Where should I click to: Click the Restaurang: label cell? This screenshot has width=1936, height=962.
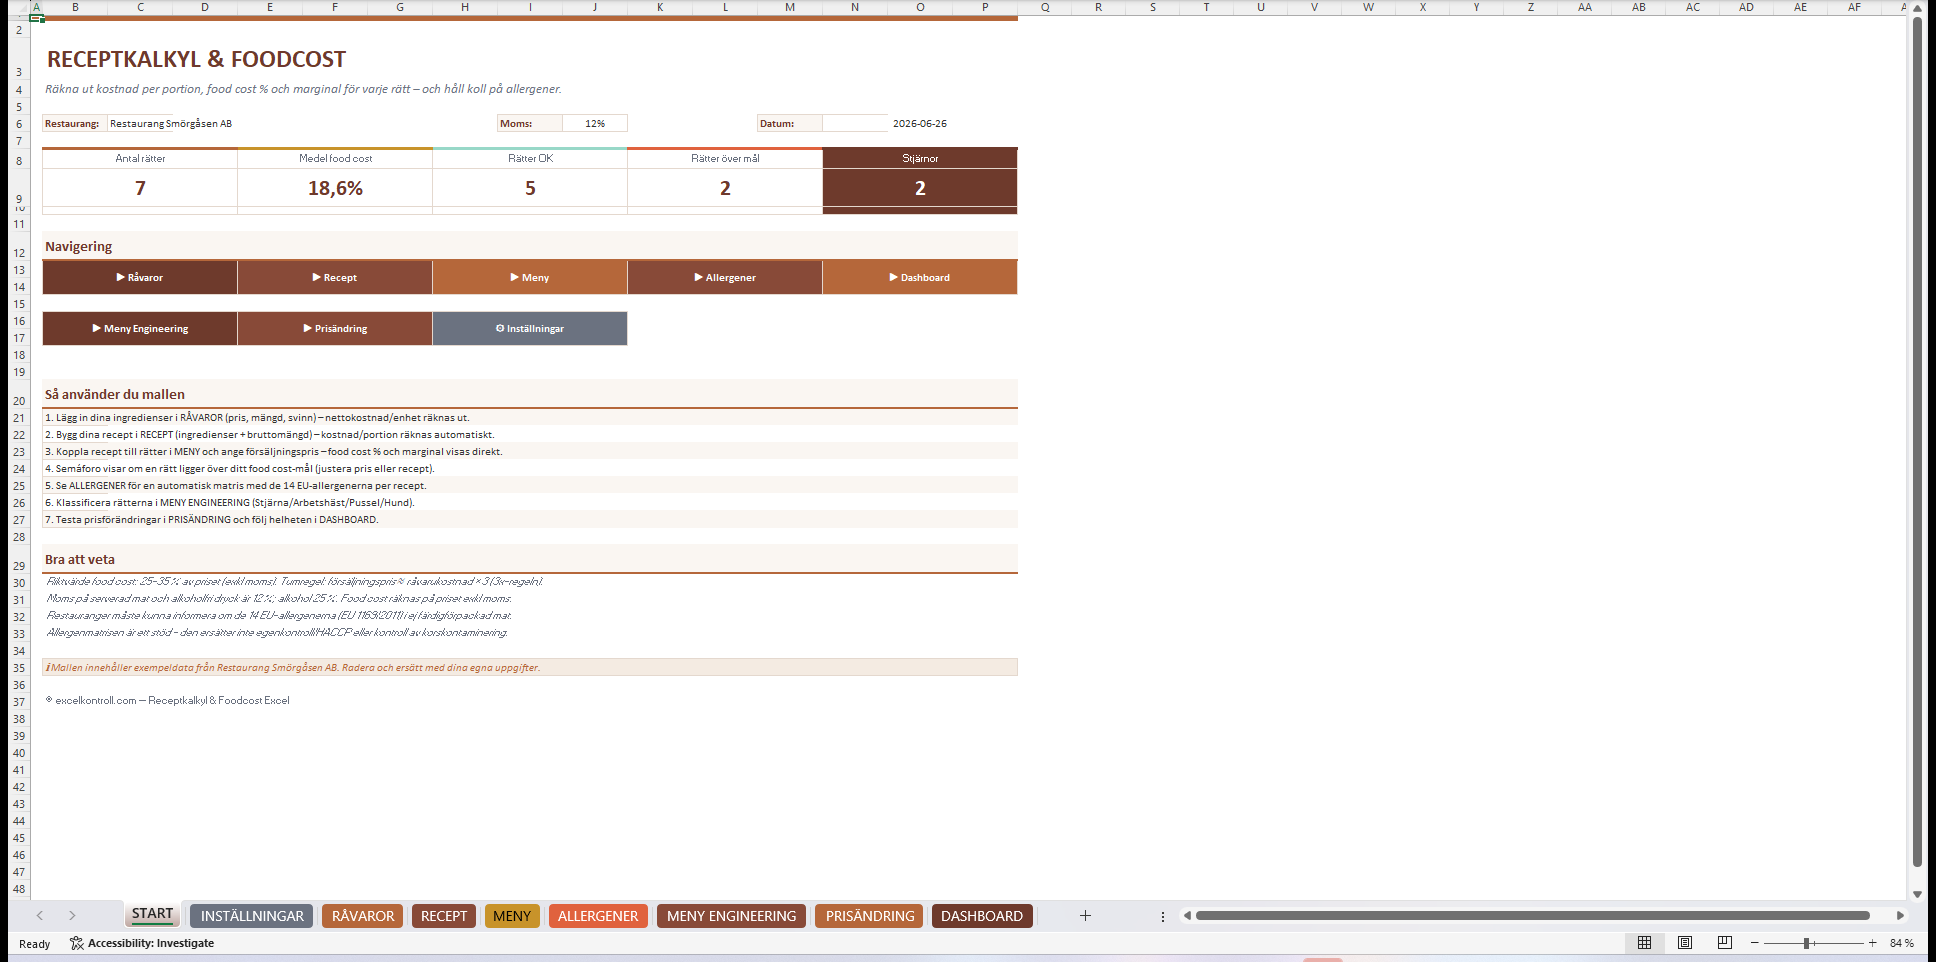pyautogui.click(x=75, y=124)
